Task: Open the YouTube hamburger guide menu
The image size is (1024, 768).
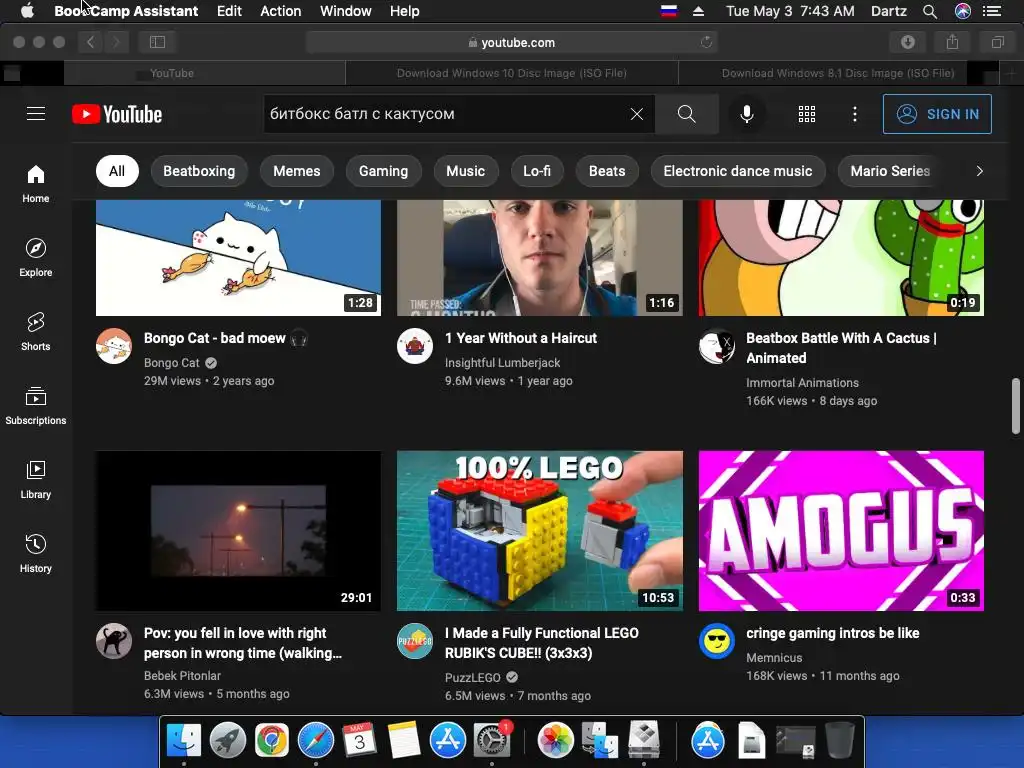Action: coord(36,114)
